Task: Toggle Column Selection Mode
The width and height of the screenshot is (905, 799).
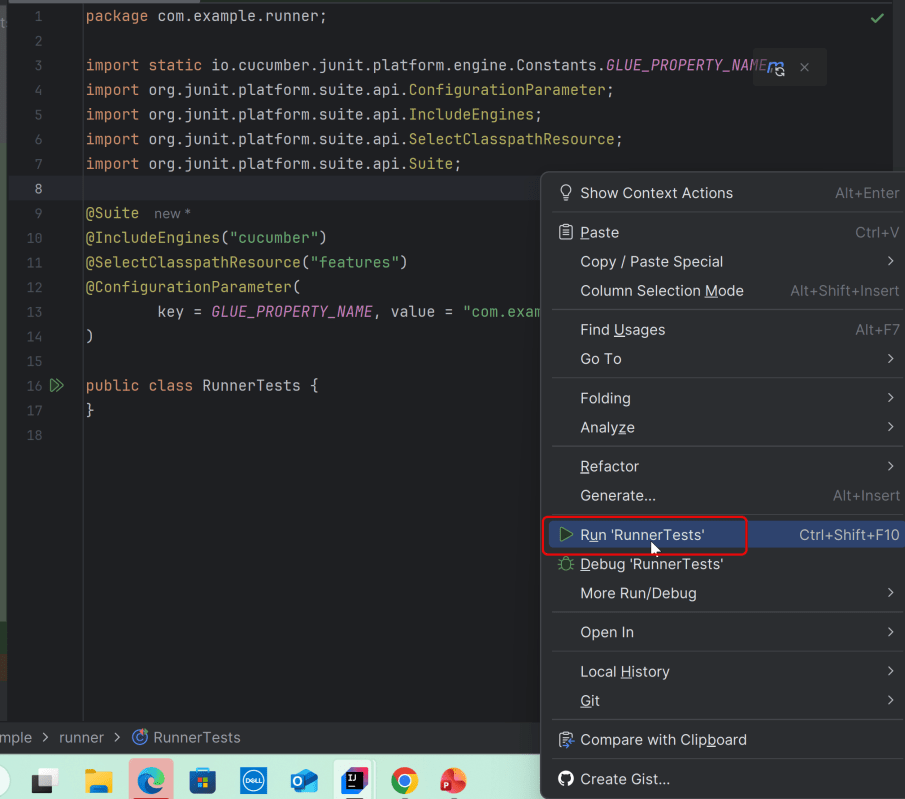Action: point(661,291)
